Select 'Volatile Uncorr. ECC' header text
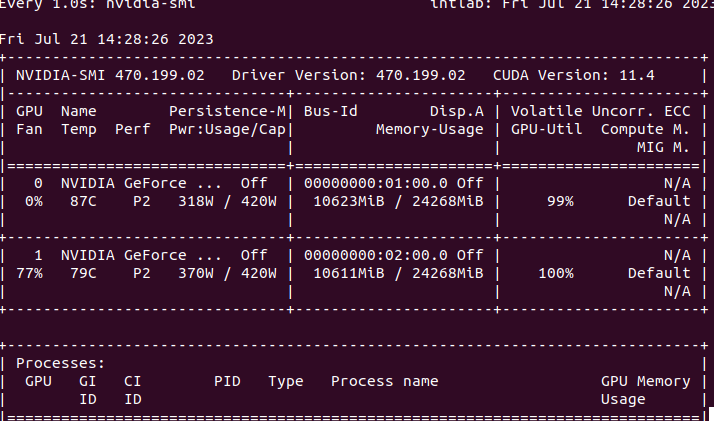The image size is (714, 421). [601, 111]
